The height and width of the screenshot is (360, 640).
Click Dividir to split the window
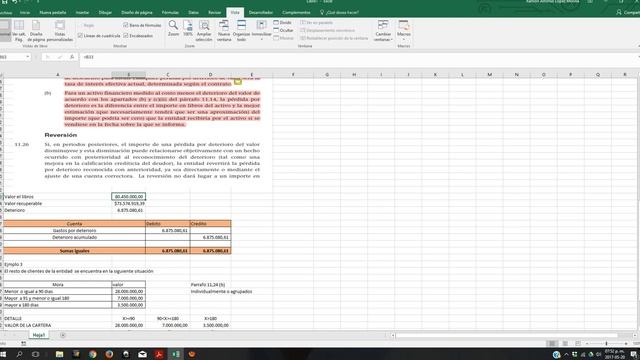(282, 22)
